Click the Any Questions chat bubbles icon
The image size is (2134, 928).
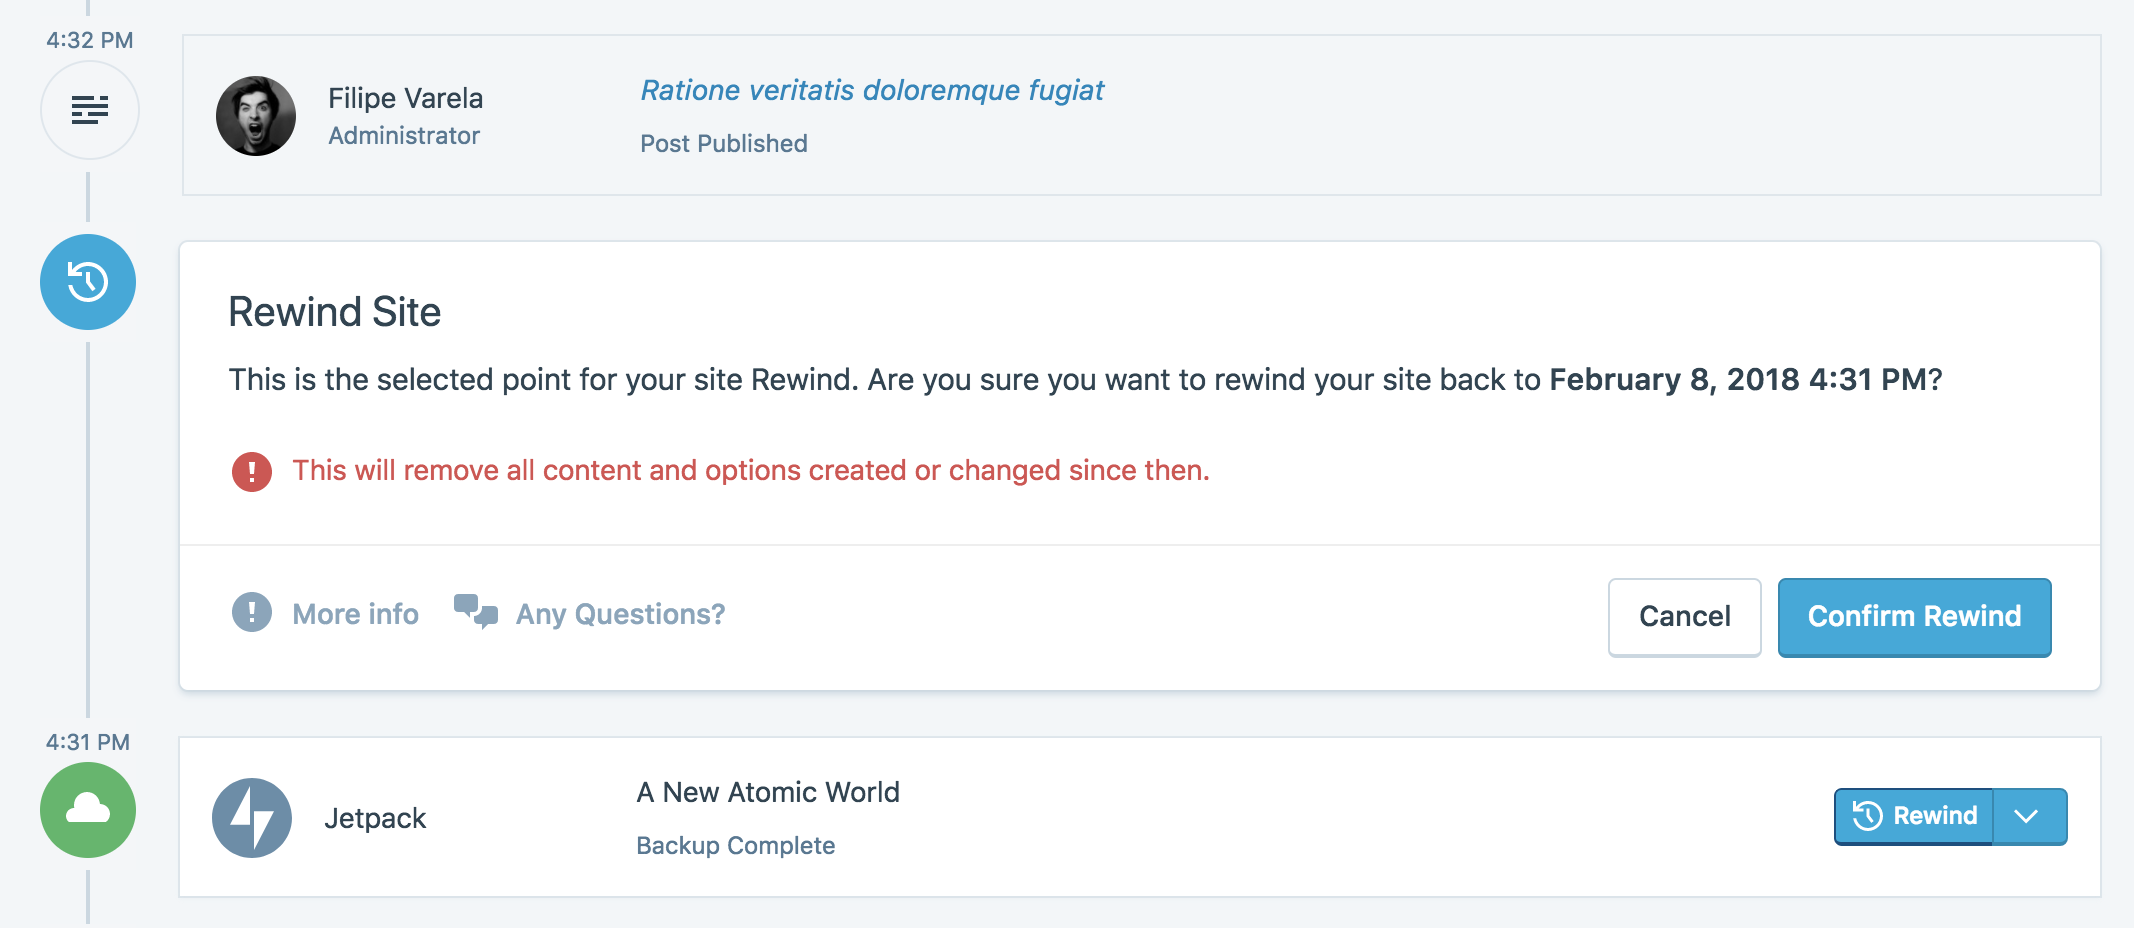pos(476,610)
